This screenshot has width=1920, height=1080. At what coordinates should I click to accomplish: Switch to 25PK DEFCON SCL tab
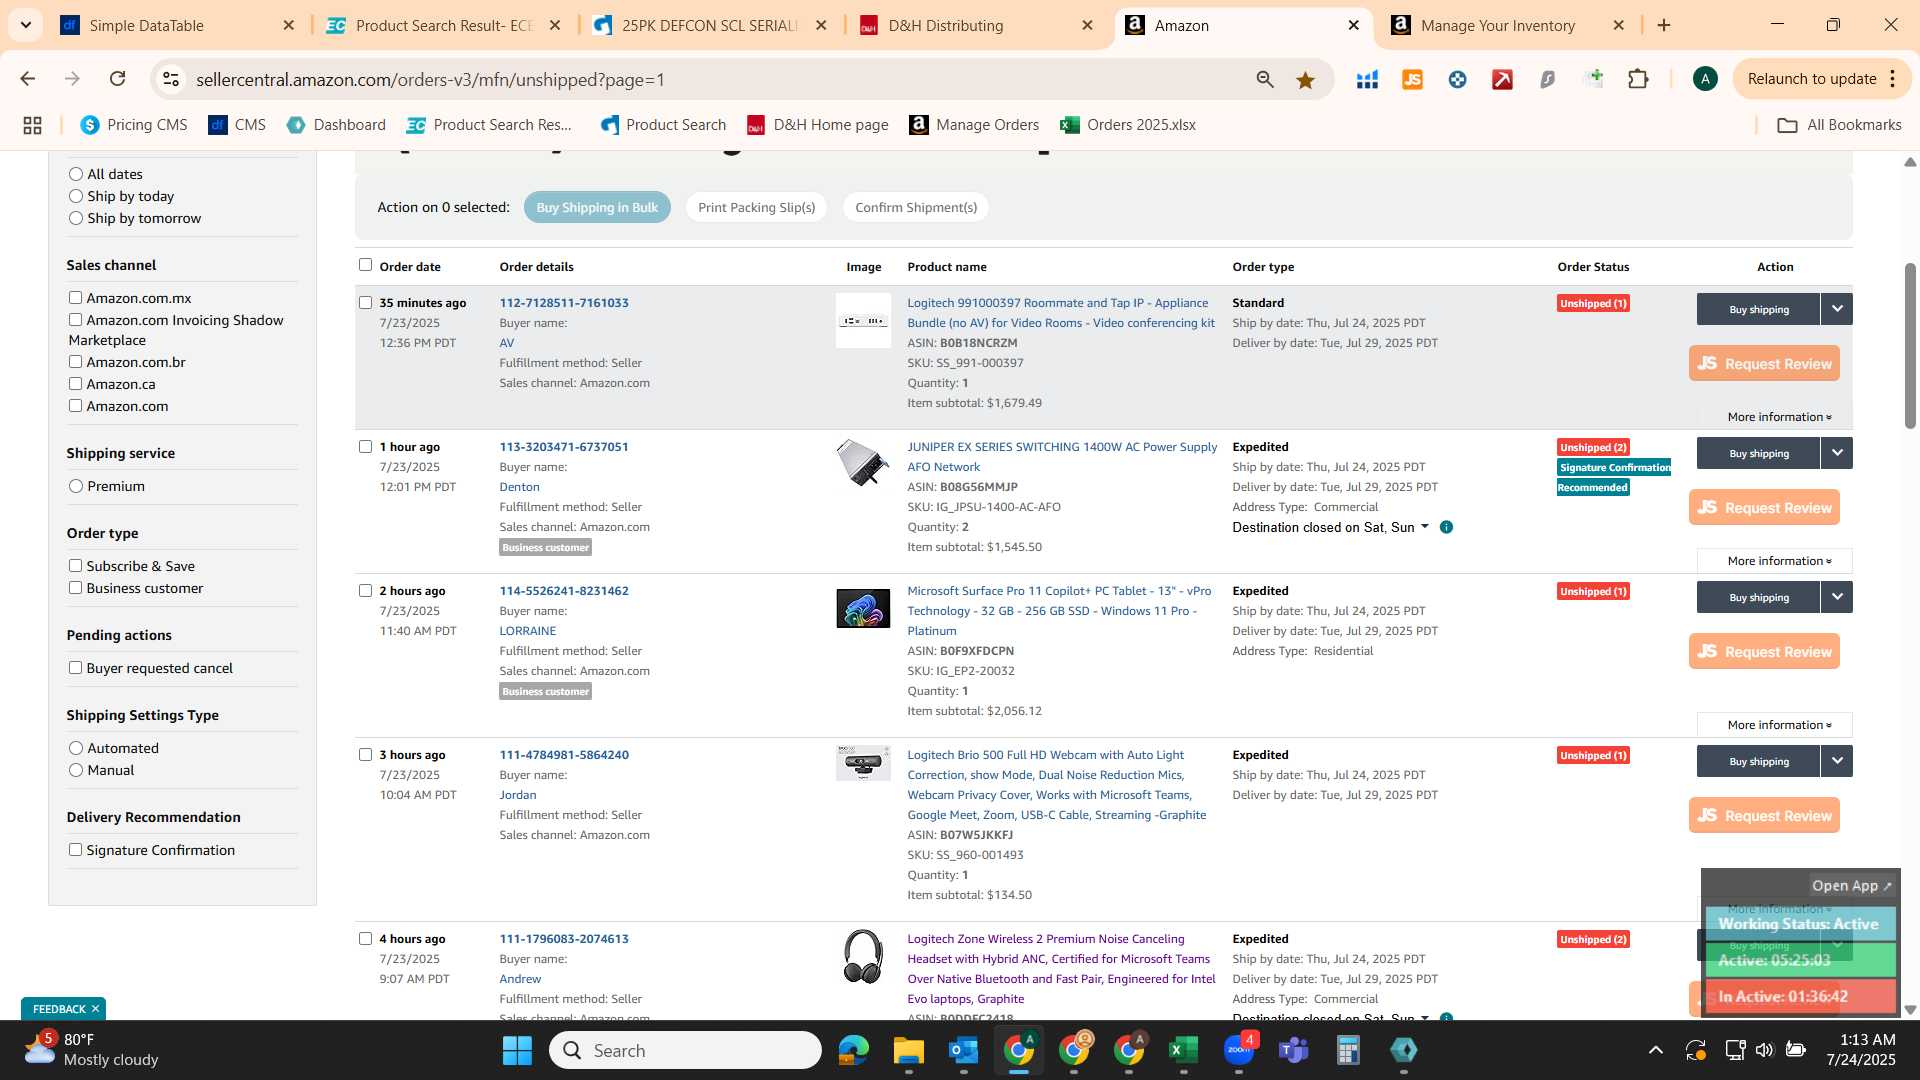(710, 26)
